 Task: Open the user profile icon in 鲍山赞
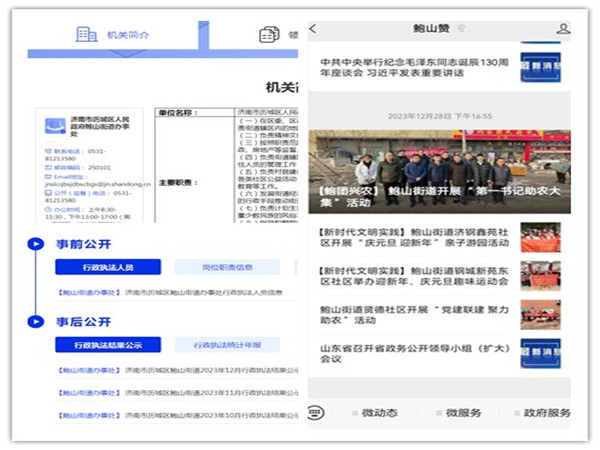point(563,29)
